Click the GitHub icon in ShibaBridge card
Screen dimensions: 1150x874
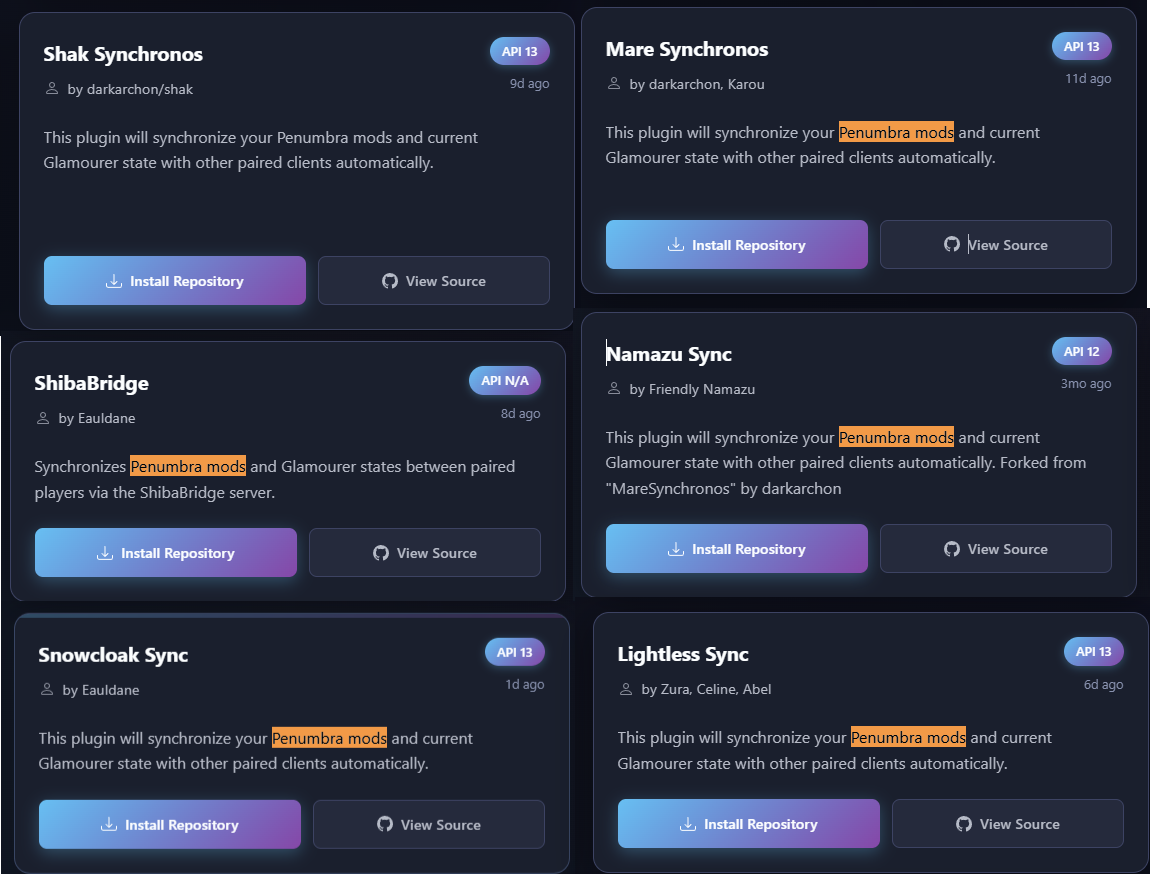(x=380, y=553)
